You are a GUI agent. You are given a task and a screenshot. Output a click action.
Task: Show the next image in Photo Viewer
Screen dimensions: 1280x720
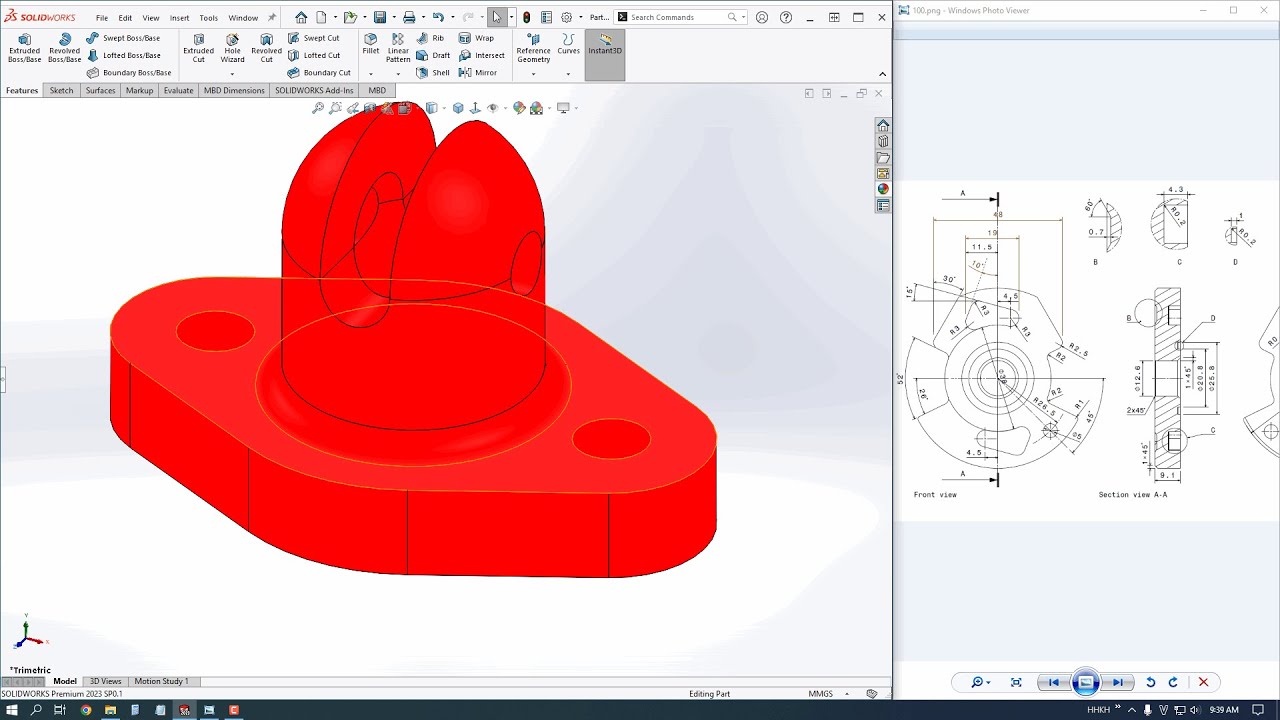point(1118,682)
